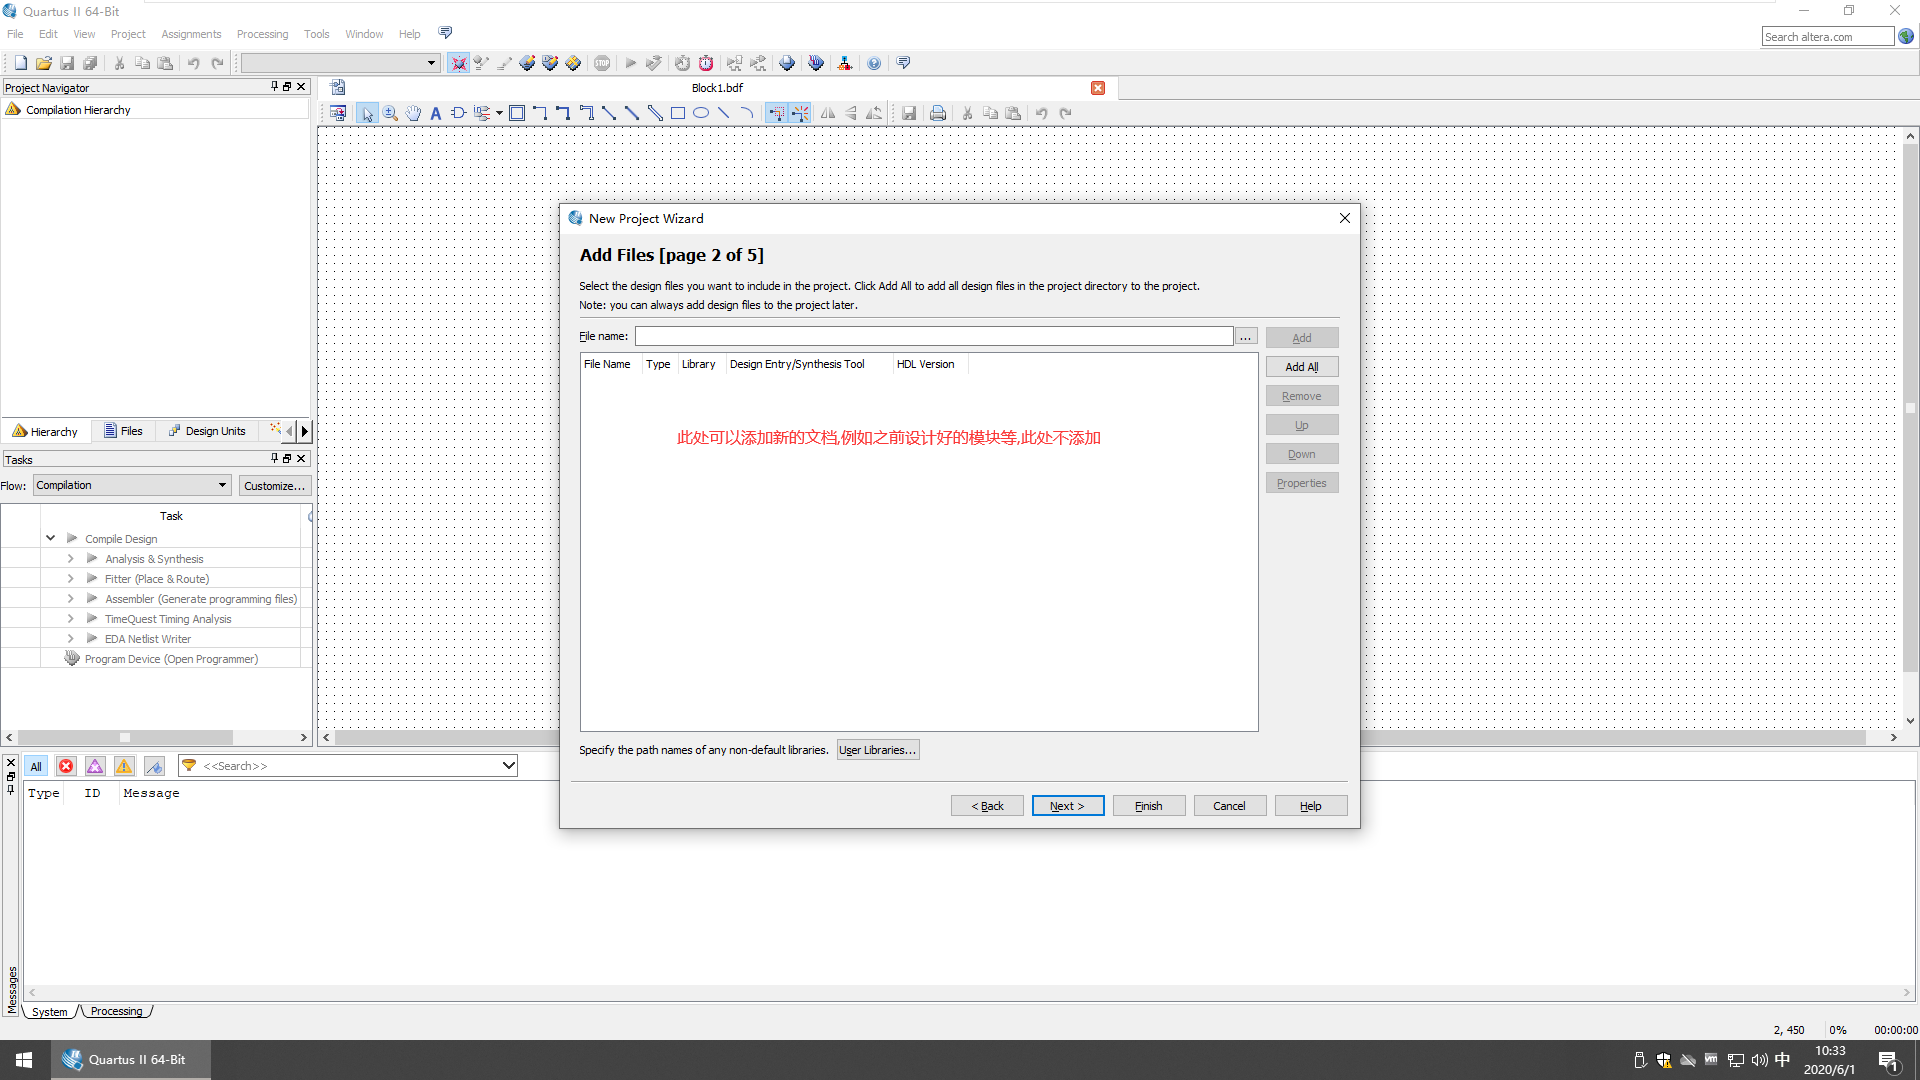Toggle the Processing tab in messages
The image size is (1920, 1080).
click(x=115, y=1010)
